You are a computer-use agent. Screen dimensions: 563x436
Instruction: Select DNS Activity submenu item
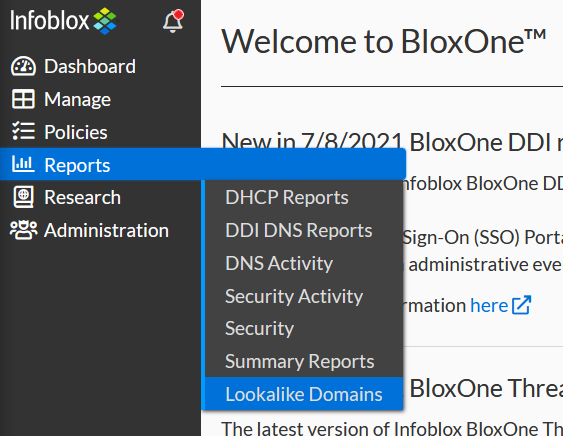pos(304,263)
